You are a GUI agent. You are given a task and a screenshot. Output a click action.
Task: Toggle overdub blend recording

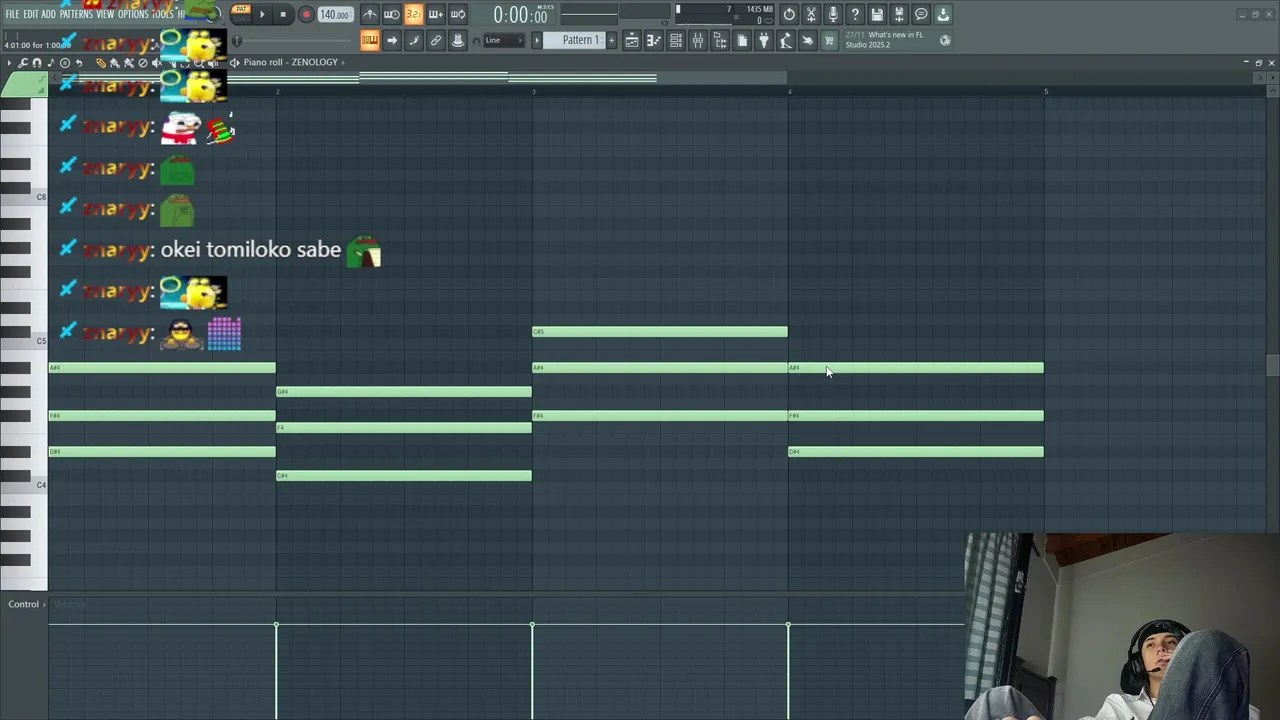pos(436,14)
